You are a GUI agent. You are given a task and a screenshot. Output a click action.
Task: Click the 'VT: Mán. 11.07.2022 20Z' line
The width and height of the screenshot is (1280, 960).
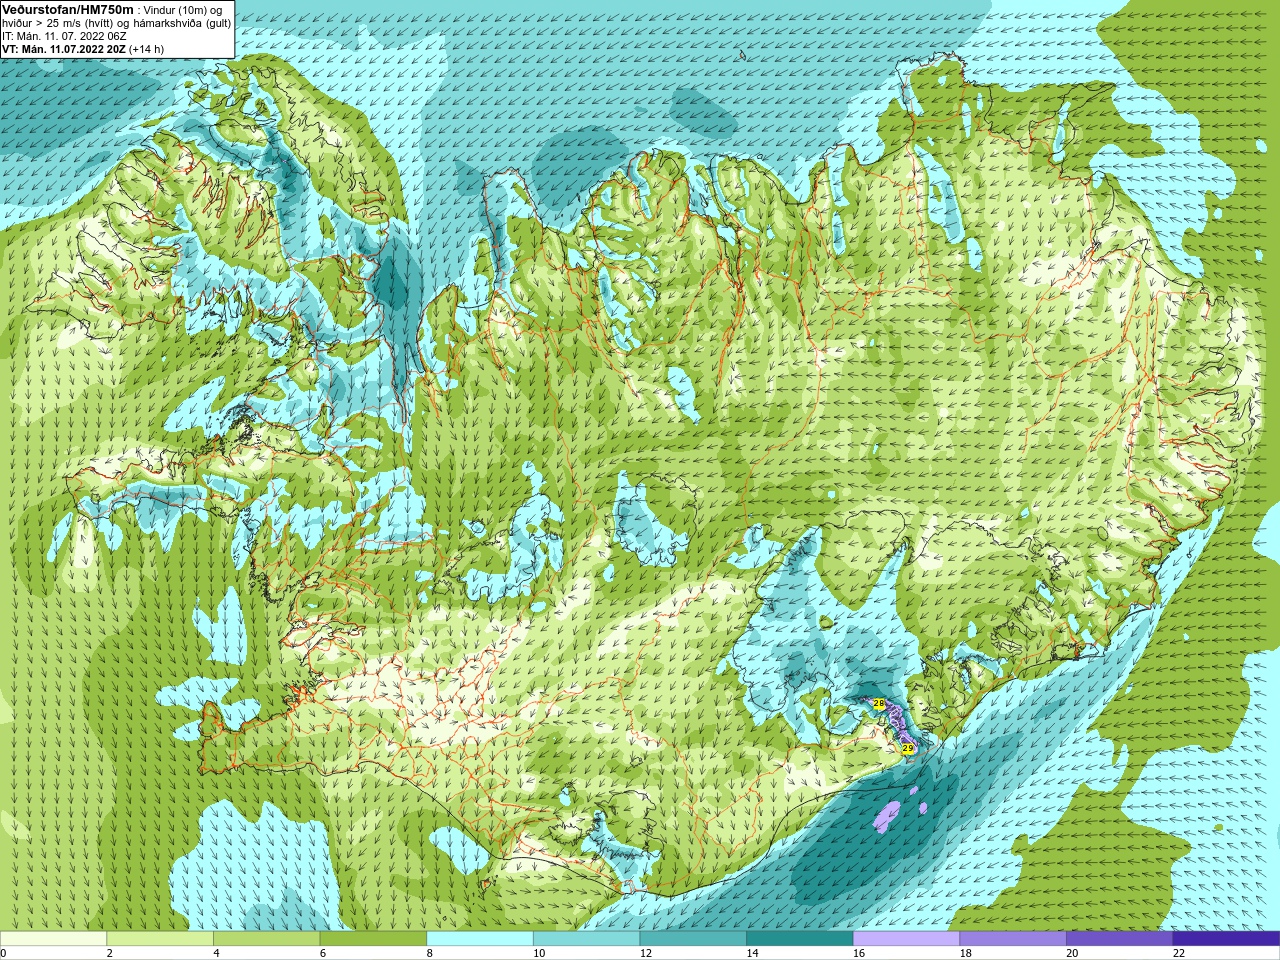[x=63, y=49]
